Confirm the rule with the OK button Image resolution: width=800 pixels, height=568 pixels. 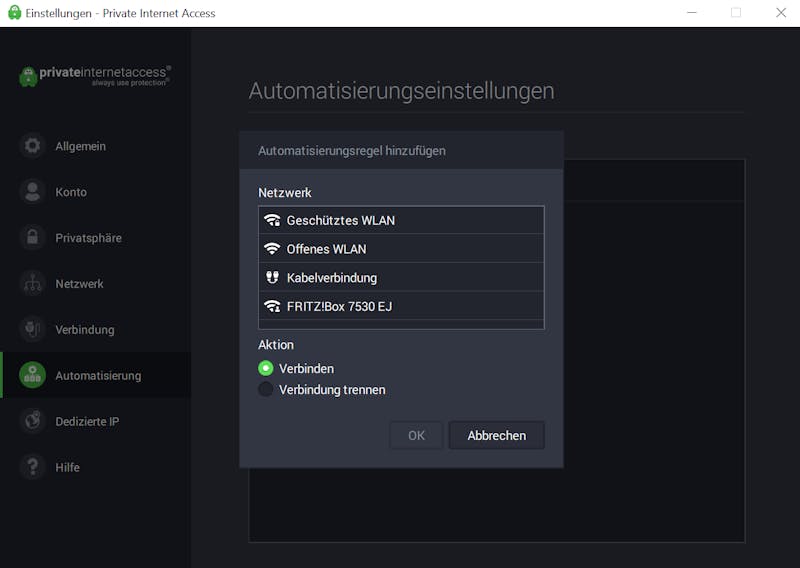click(416, 435)
